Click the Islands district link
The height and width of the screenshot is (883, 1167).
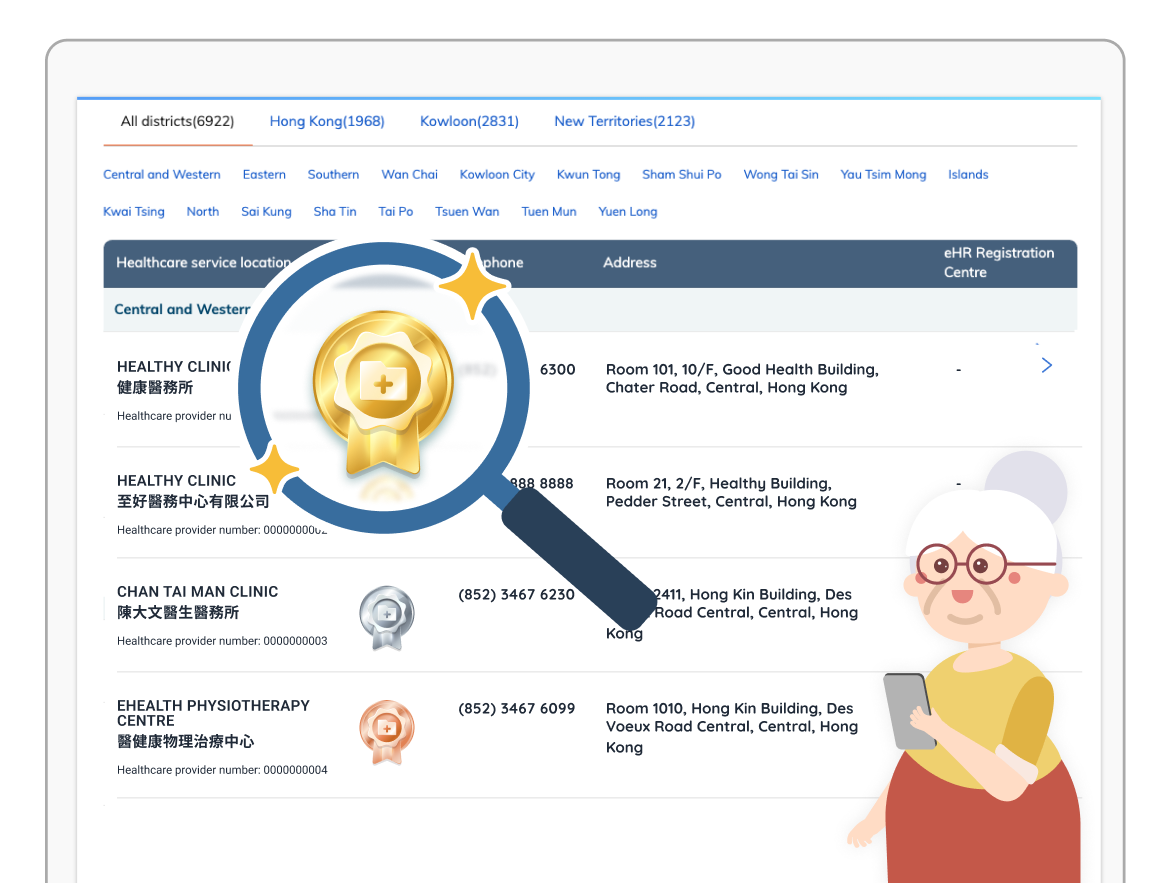pos(968,174)
